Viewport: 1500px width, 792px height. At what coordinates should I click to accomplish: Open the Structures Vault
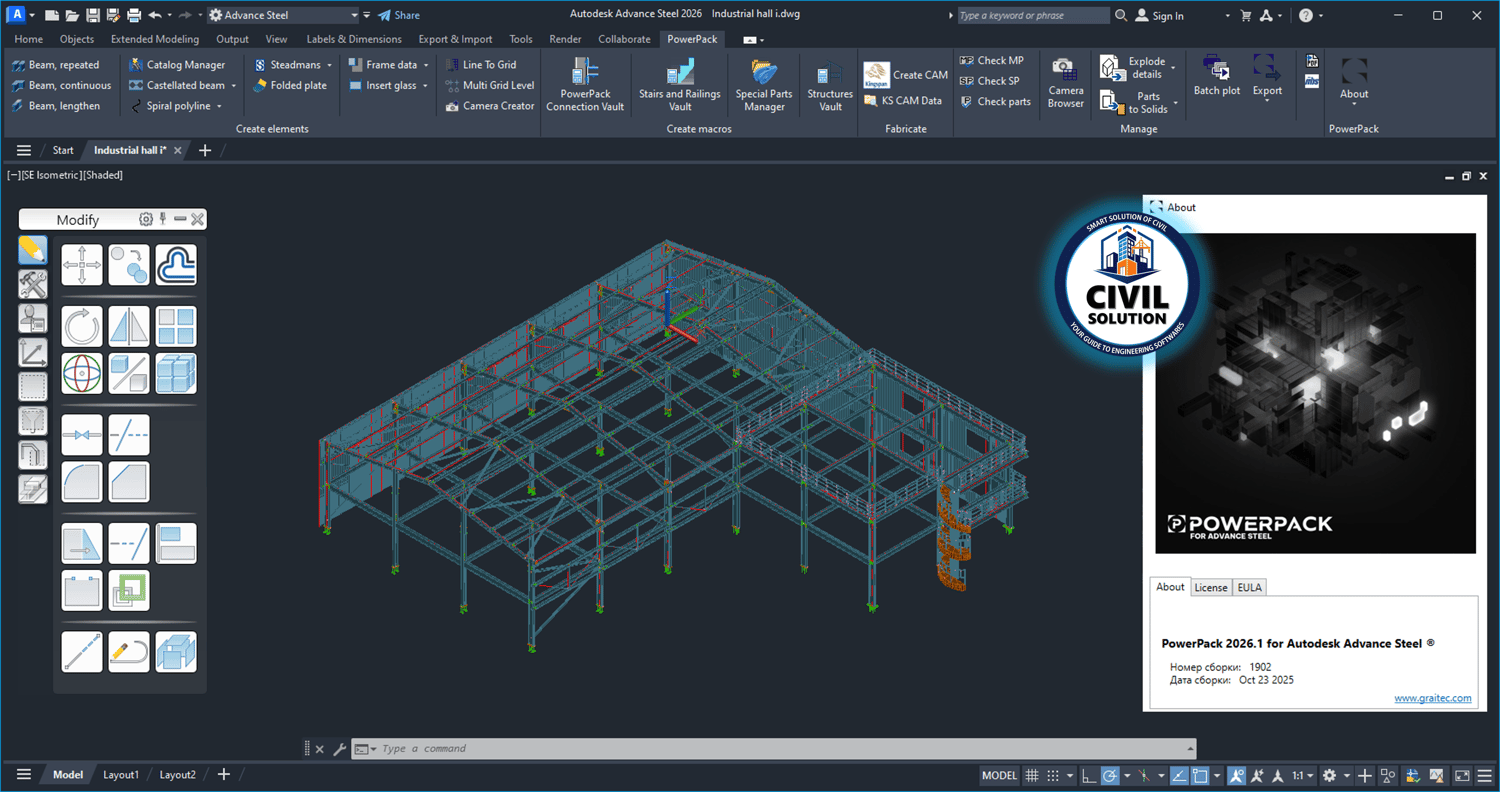tap(830, 84)
